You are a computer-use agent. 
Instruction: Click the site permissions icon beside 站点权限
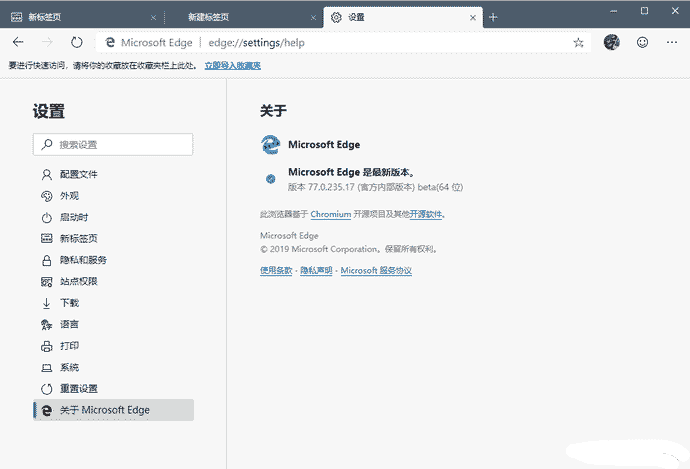click(x=46, y=282)
